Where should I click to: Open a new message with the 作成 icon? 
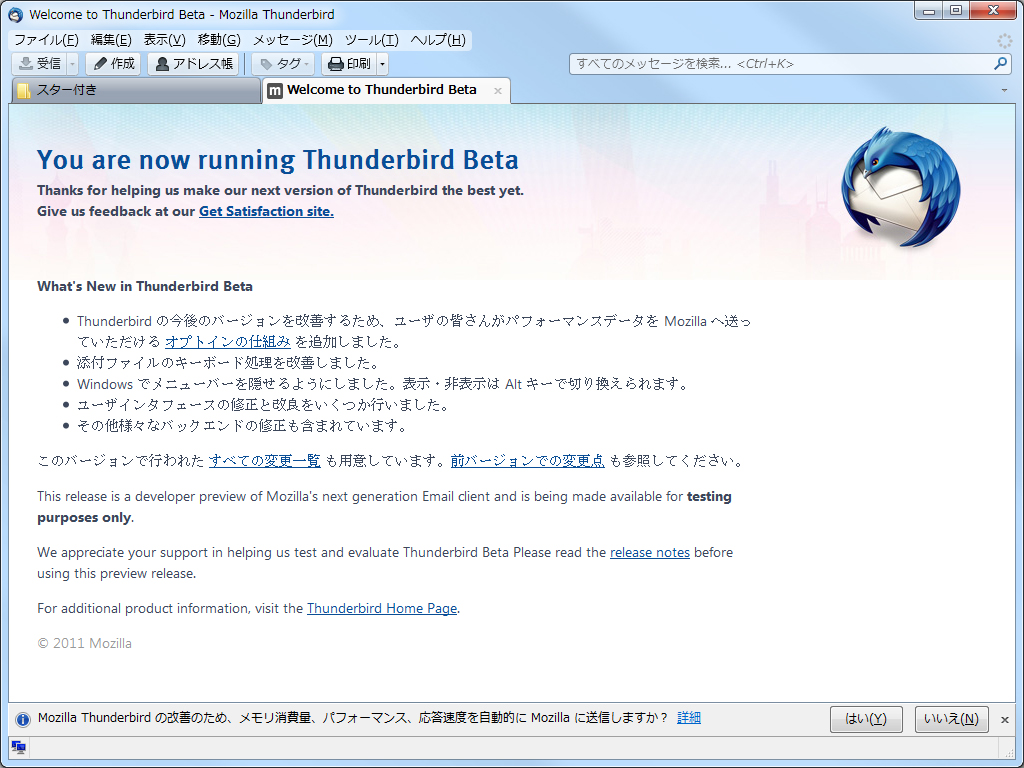pyautogui.click(x=112, y=63)
